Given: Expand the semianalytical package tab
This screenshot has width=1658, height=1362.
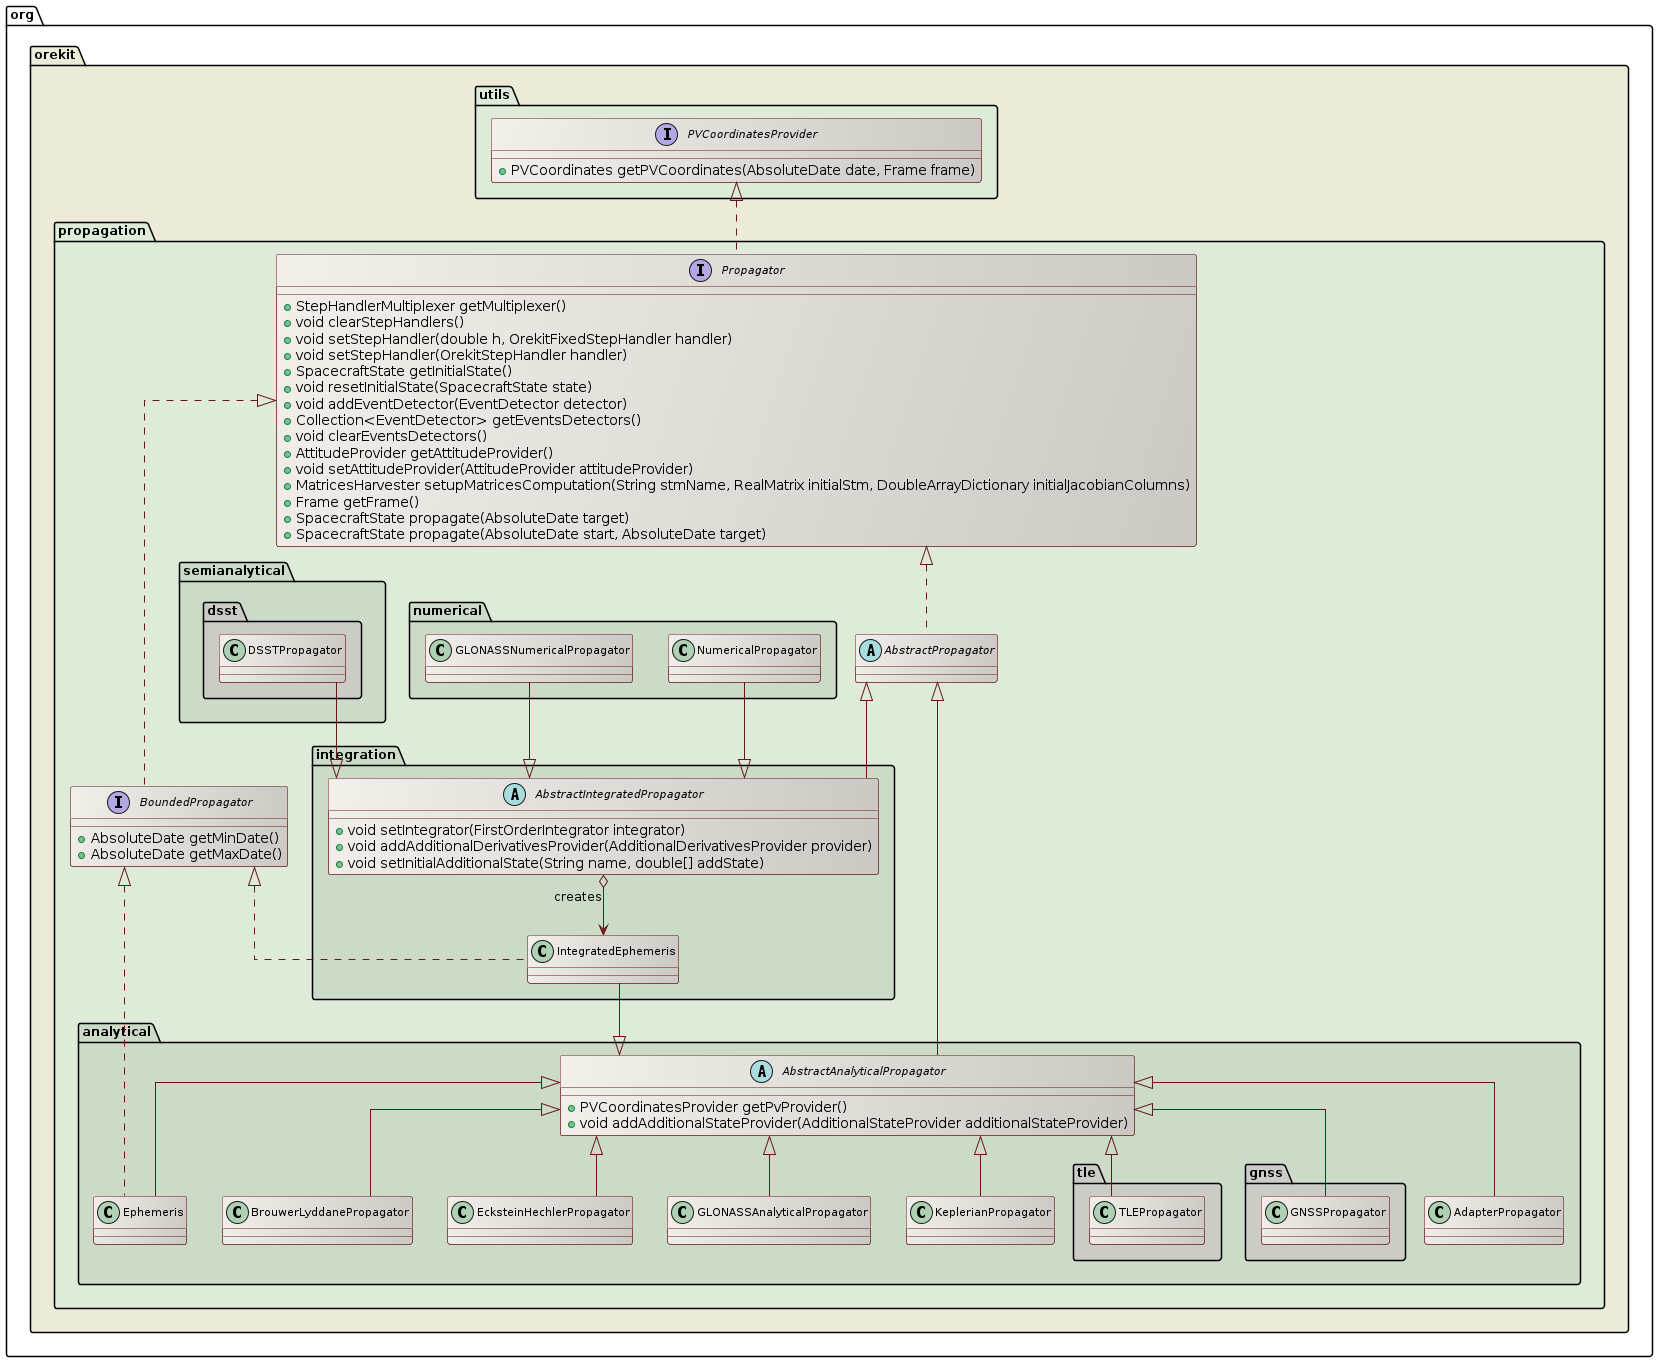Looking at the screenshot, I should [232, 571].
